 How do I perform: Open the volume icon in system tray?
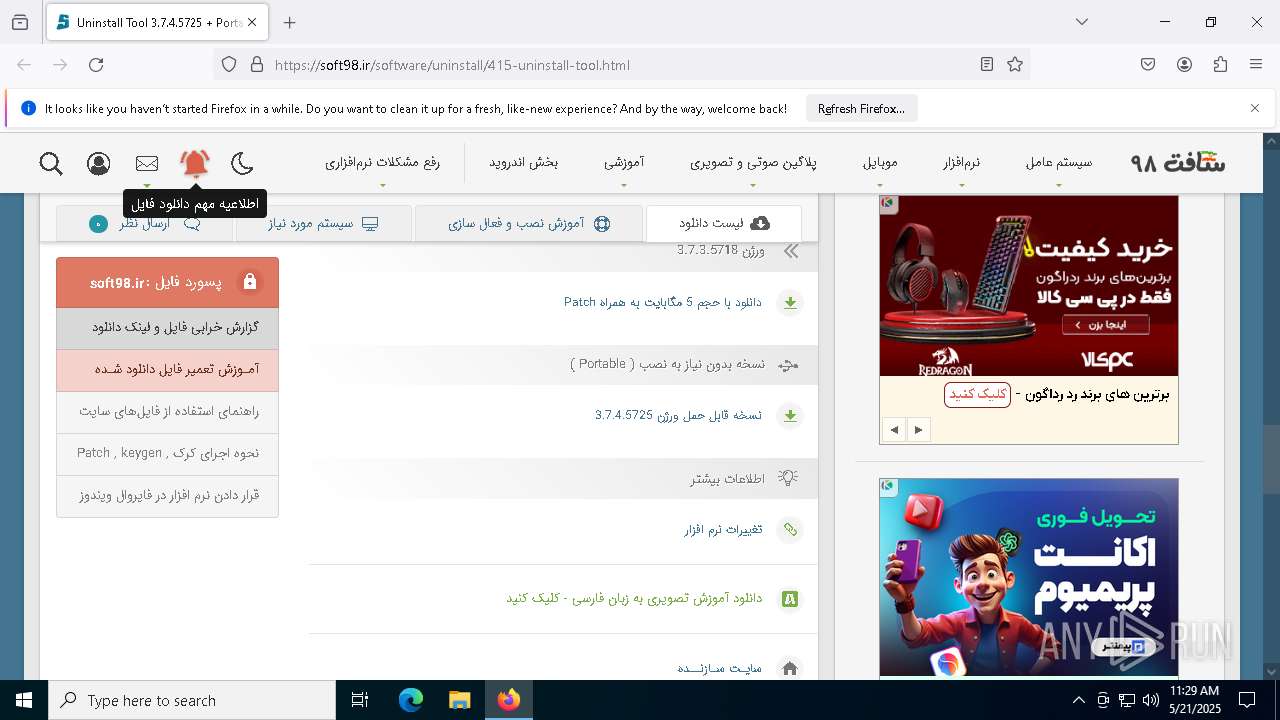pyautogui.click(x=1151, y=700)
